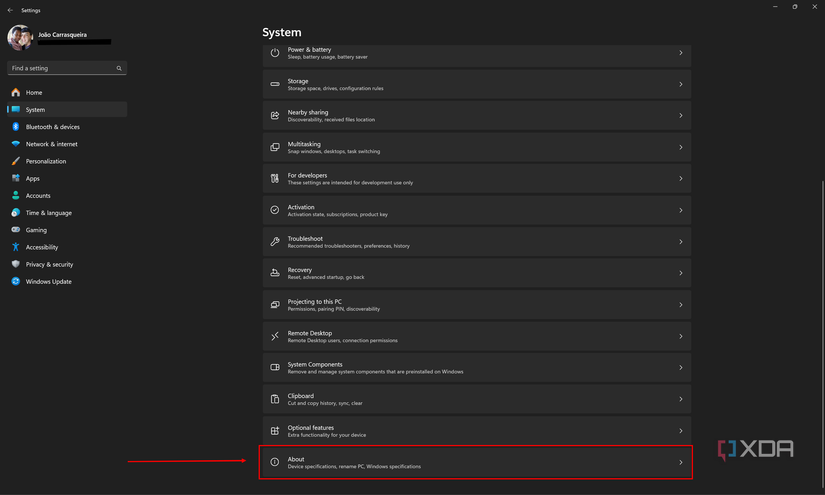
Task: Click the Multitasking windows icon
Action: (275, 147)
